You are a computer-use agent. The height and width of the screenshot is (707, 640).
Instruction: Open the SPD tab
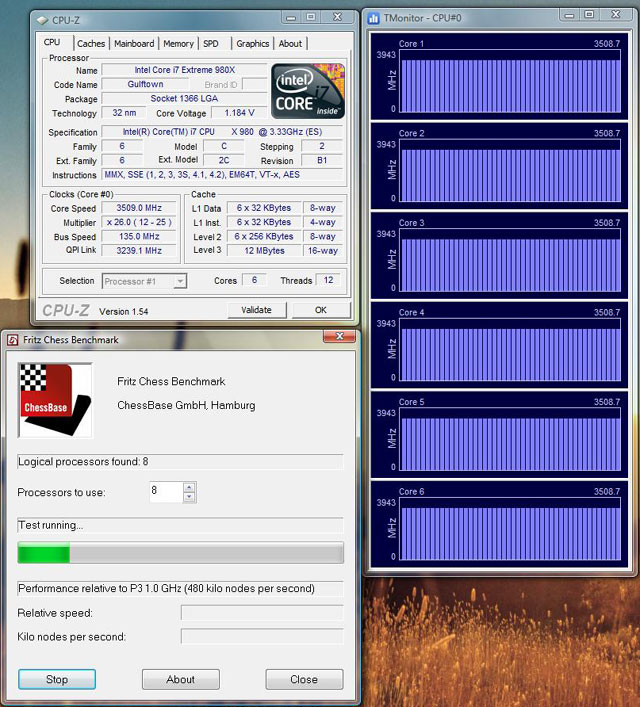pyautogui.click(x=211, y=44)
